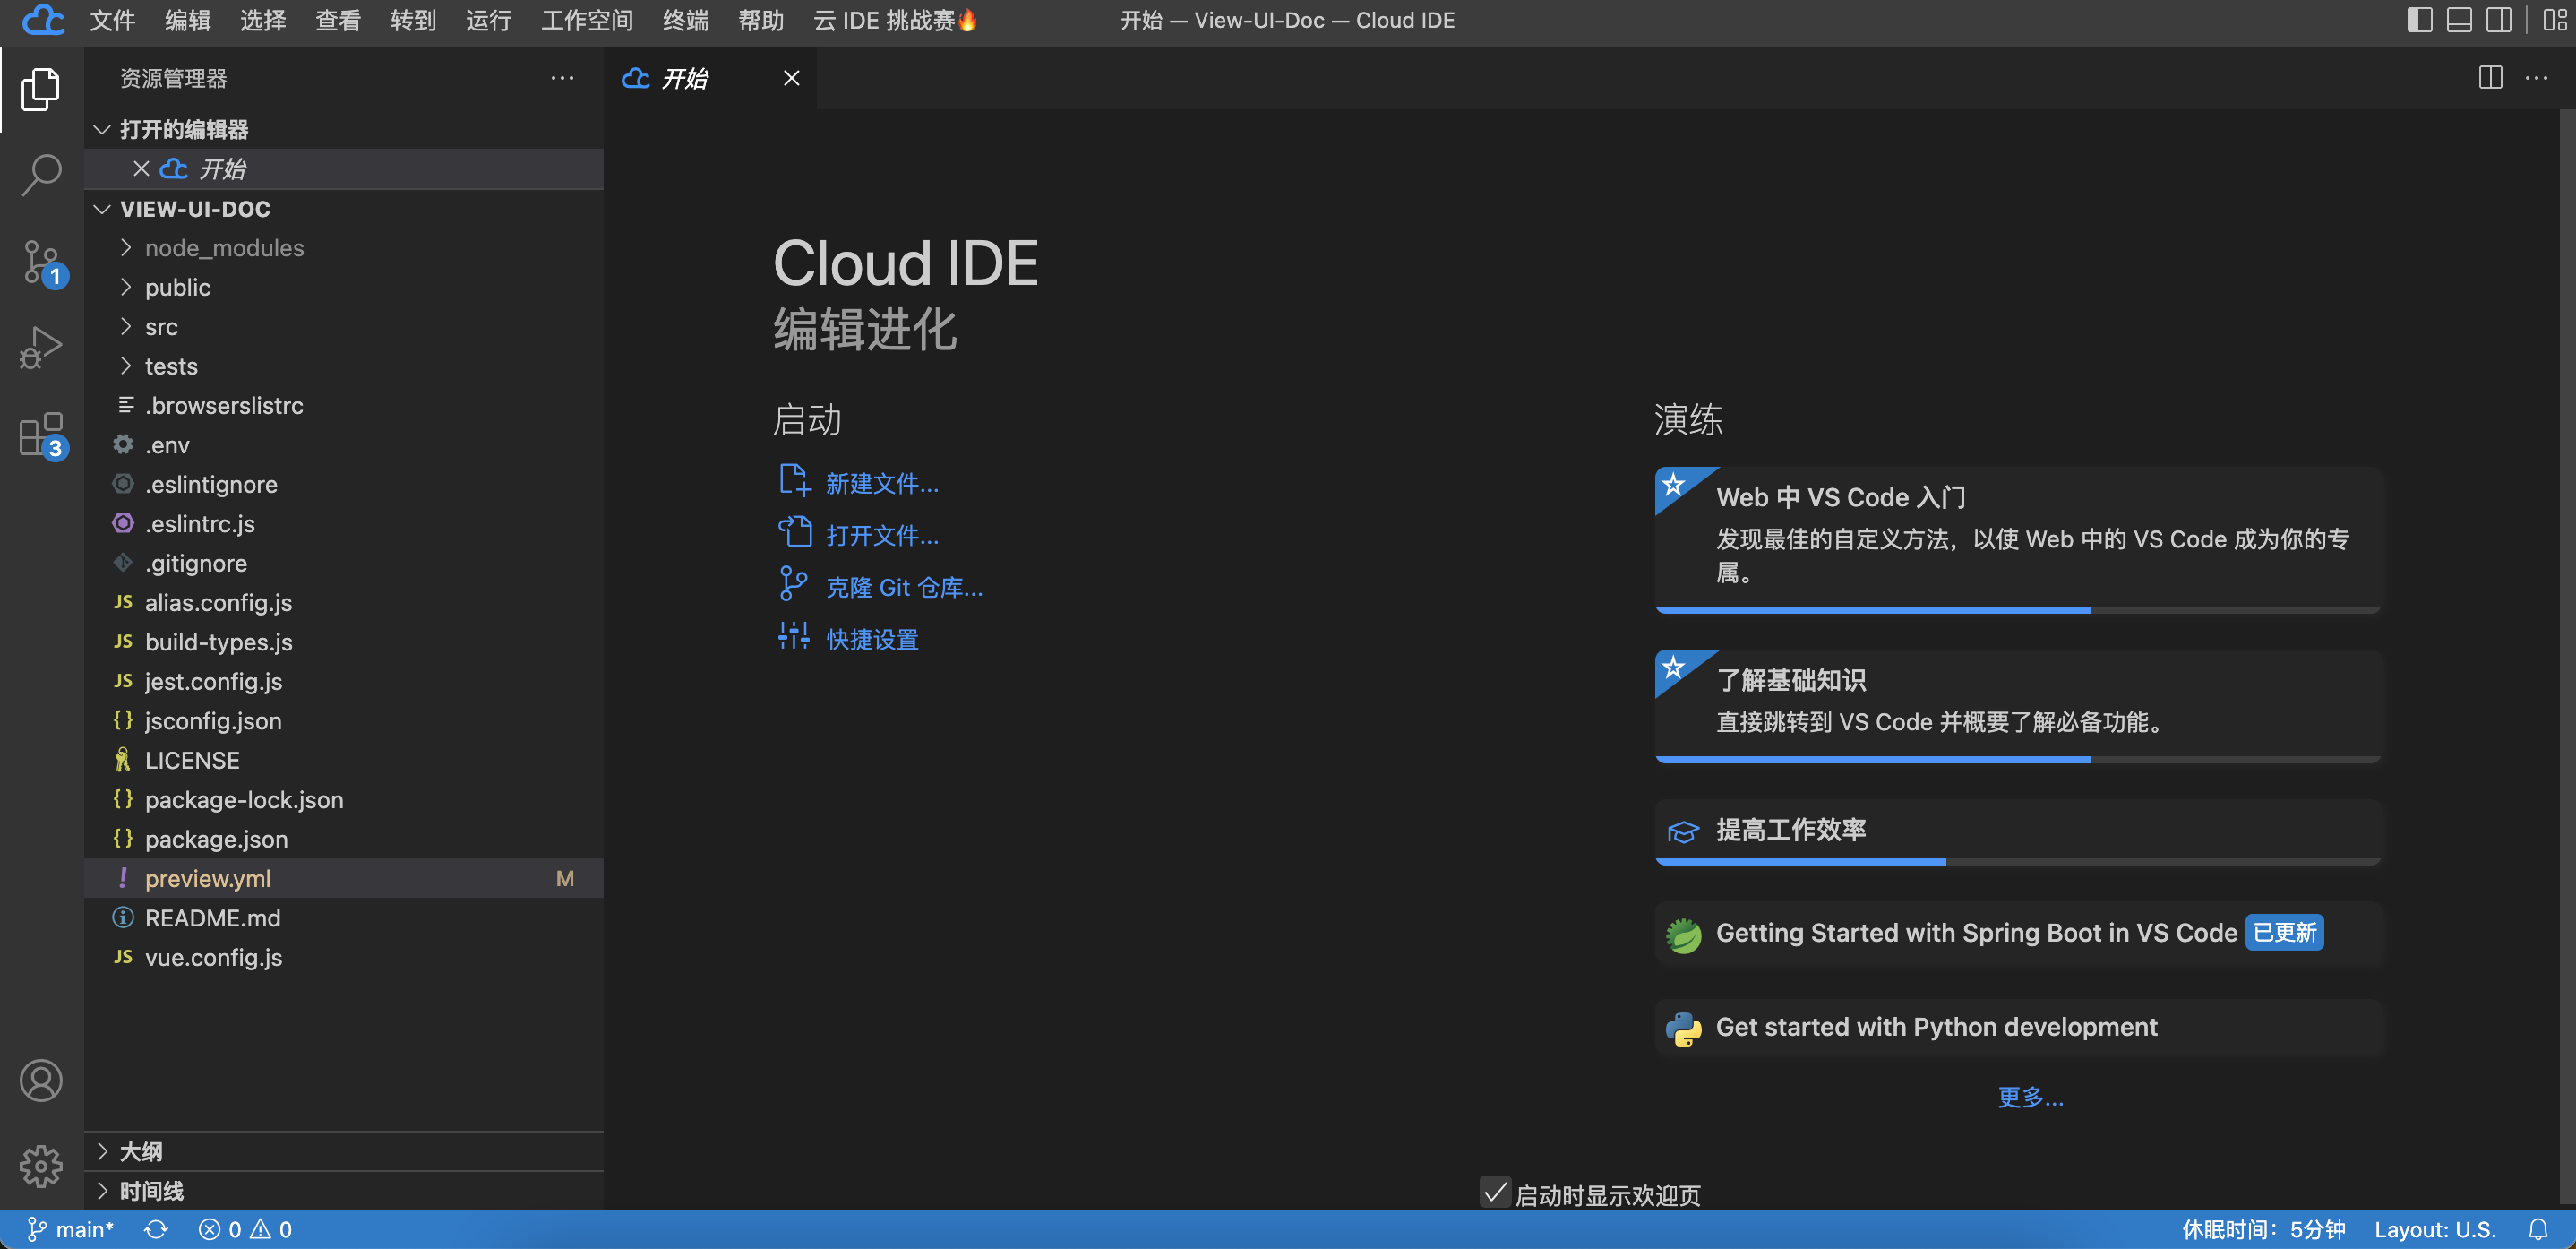2576x1249 pixels.
Task: Open the Accounts icon in activity bar
Action: pyautogui.click(x=41, y=1081)
